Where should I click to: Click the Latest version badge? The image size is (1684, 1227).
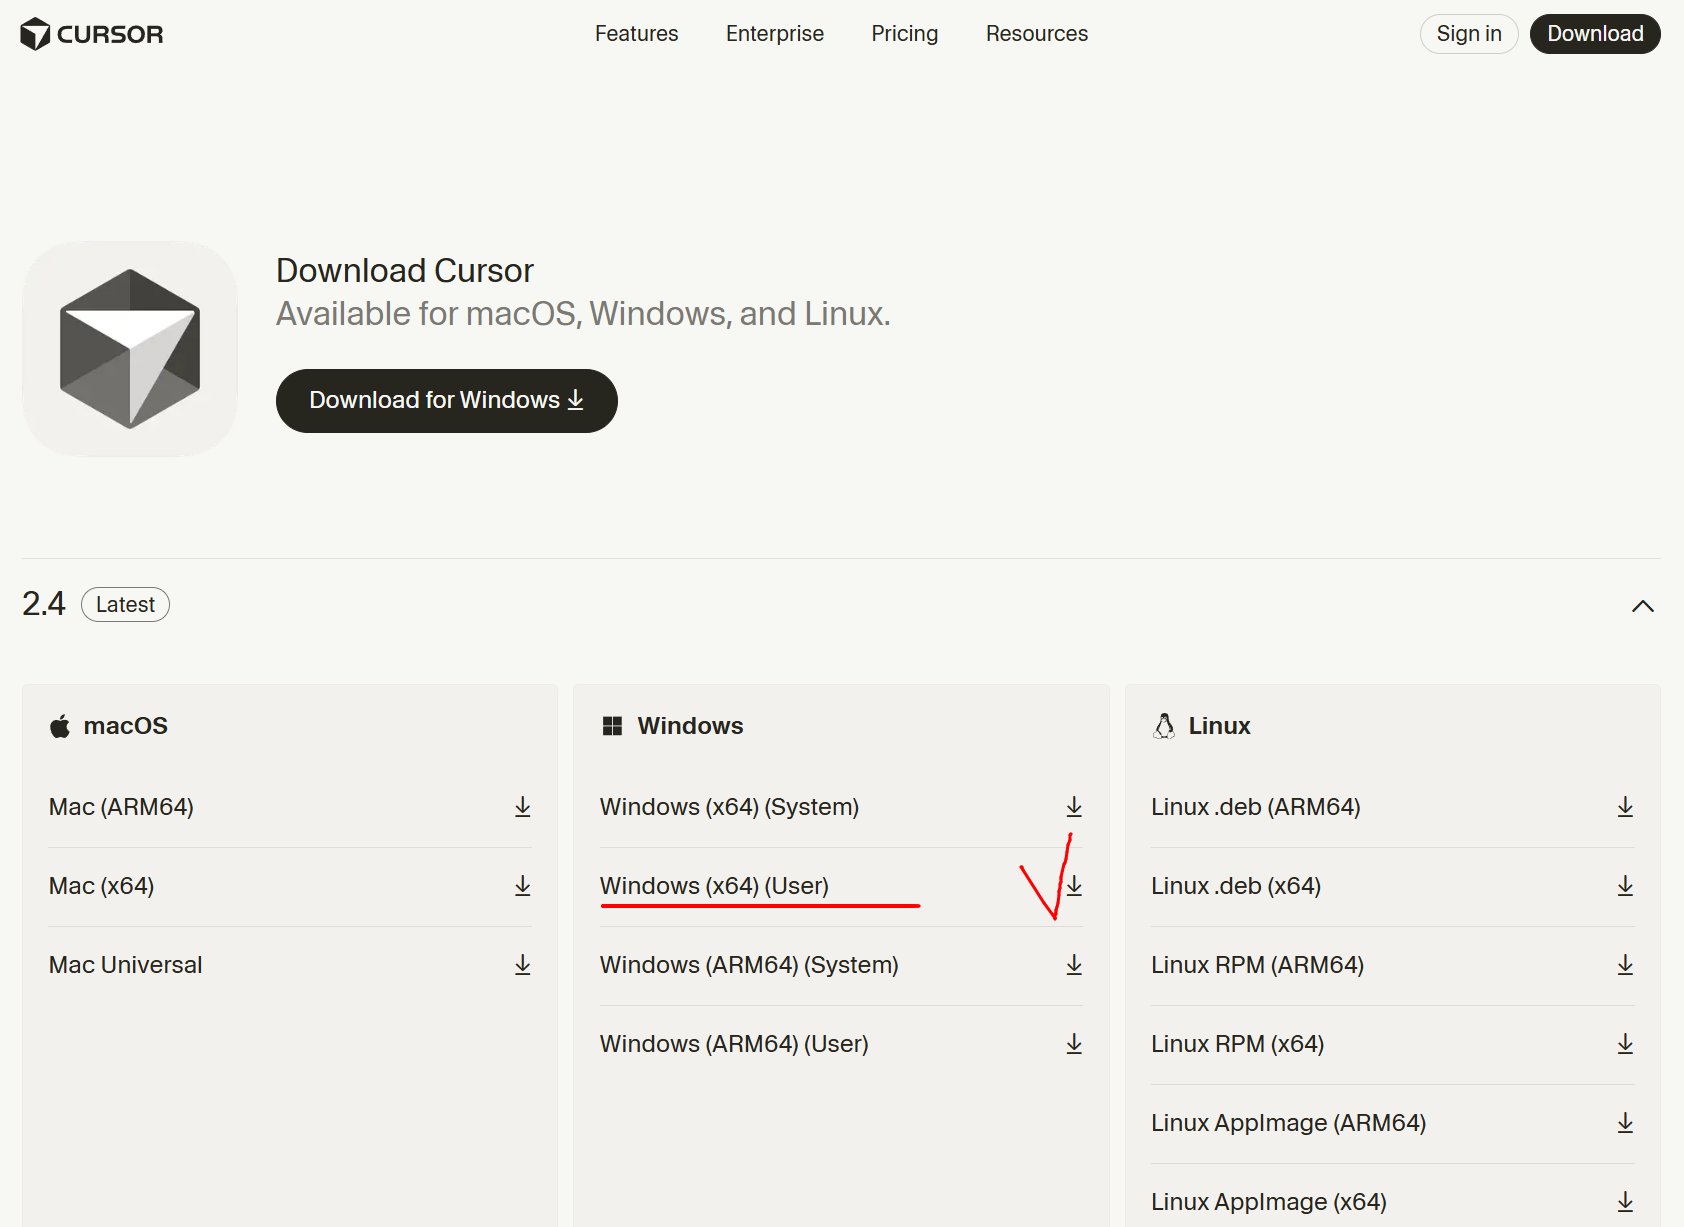[x=125, y=605]
